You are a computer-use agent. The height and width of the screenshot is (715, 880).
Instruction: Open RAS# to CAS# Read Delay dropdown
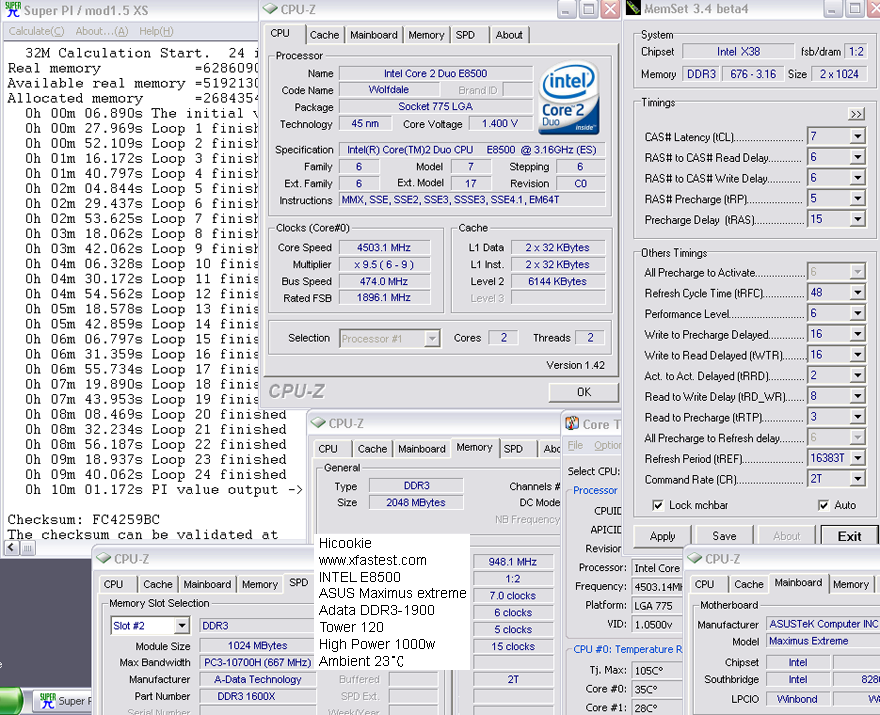coord(858,157)
